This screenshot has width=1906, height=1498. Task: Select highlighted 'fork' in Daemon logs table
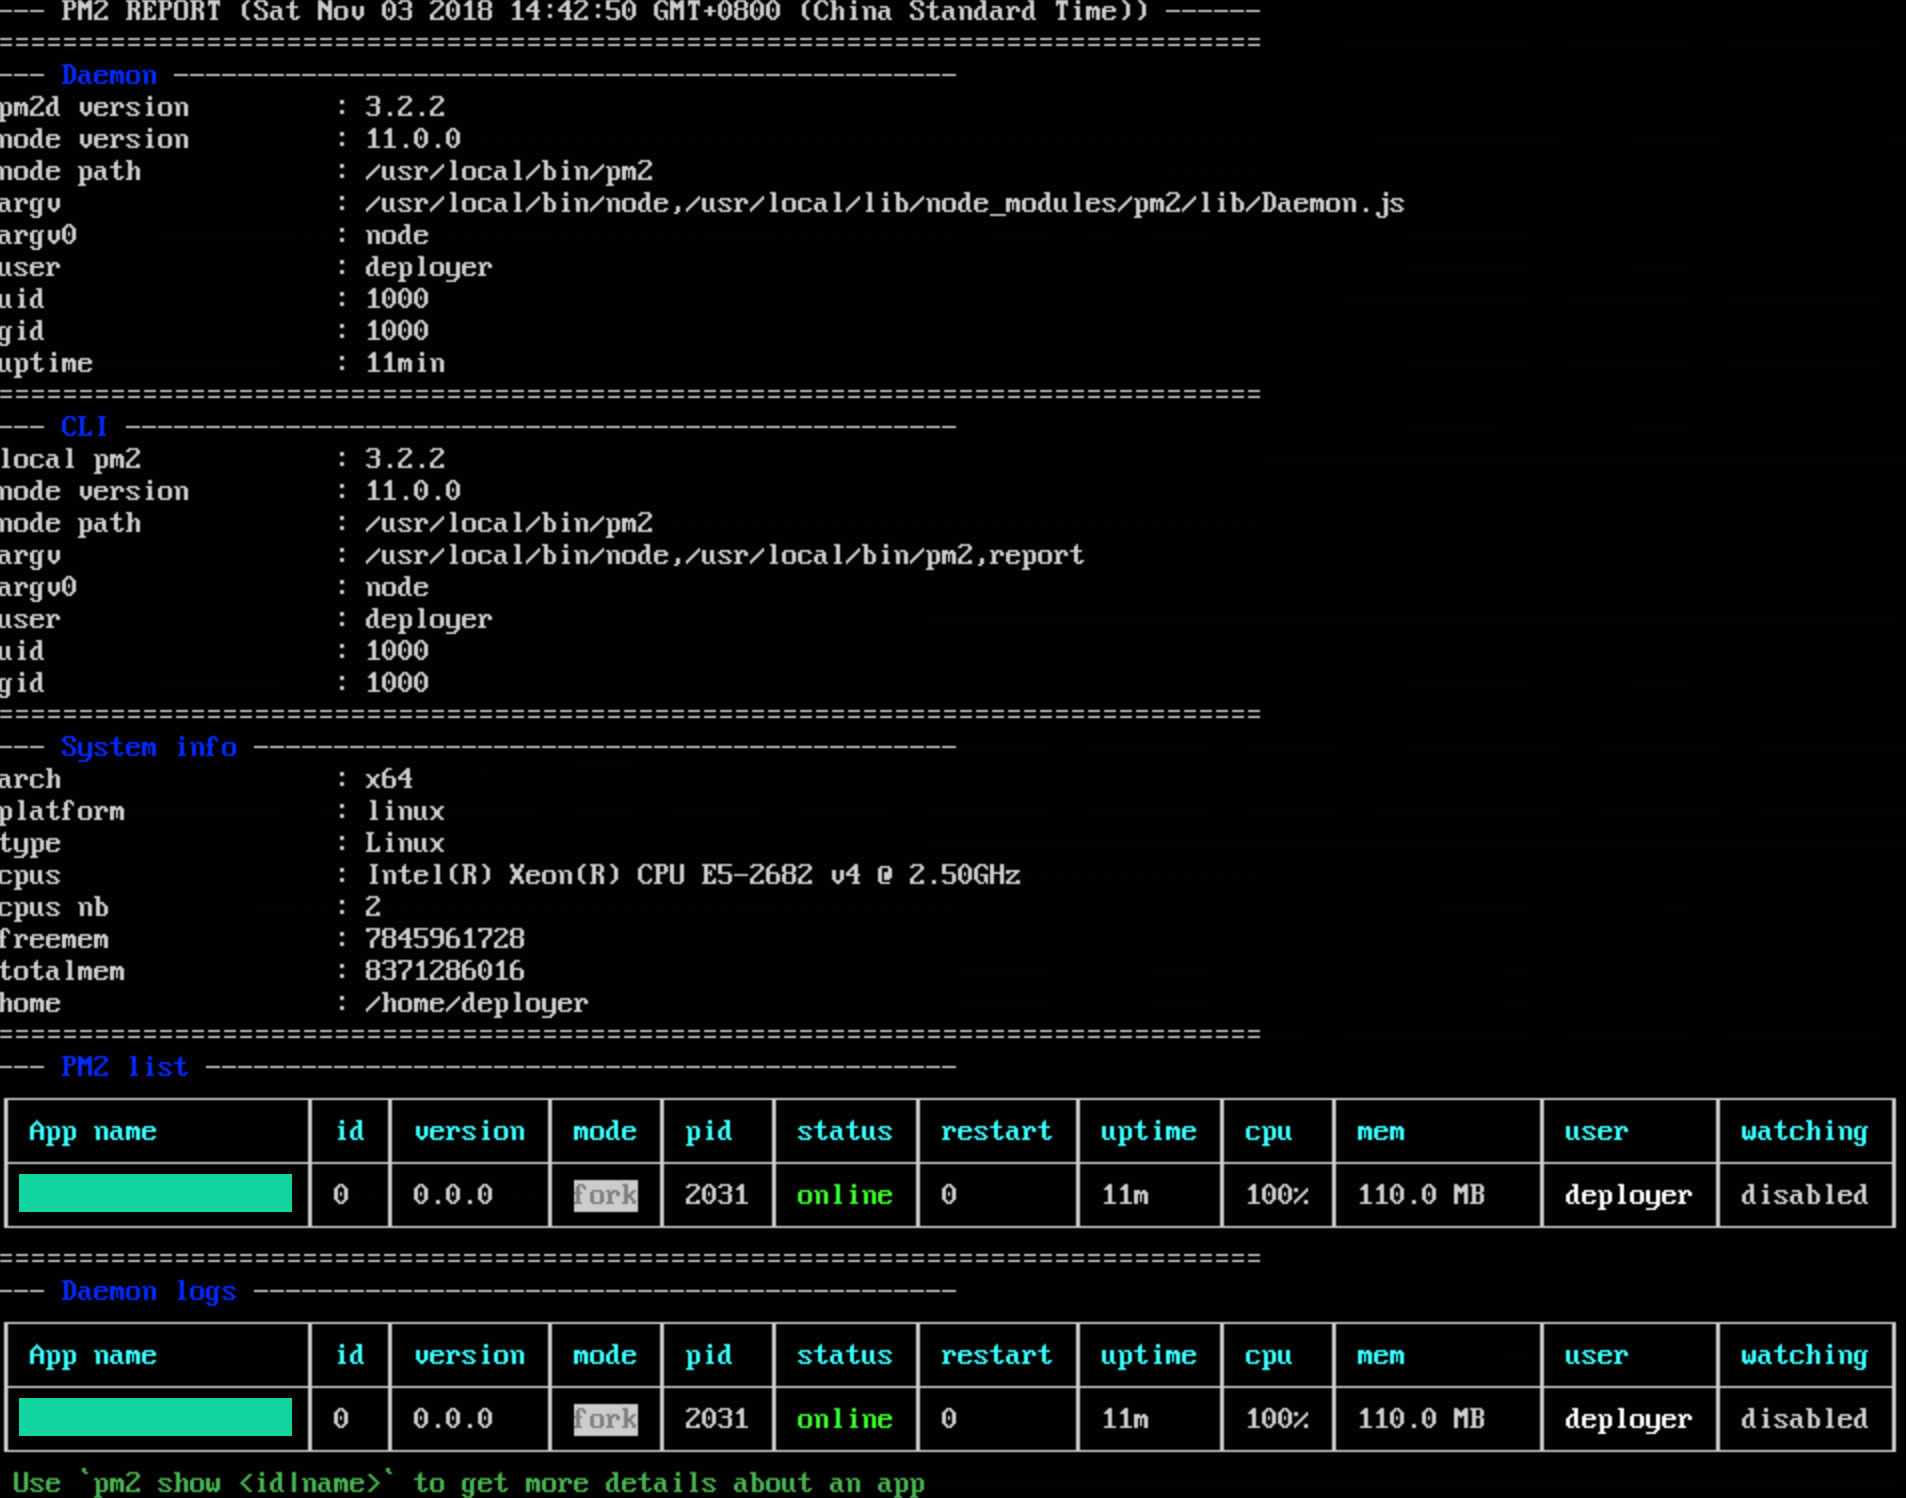pyautogui.click(x=605, y=1419)
